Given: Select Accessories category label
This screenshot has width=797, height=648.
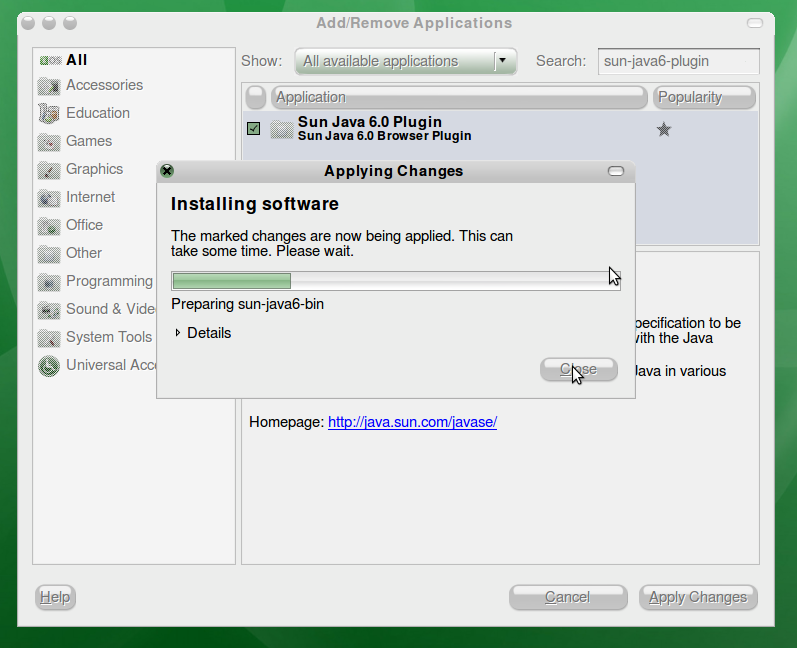Looking at the screenshot, I should (x=105, y=85).
